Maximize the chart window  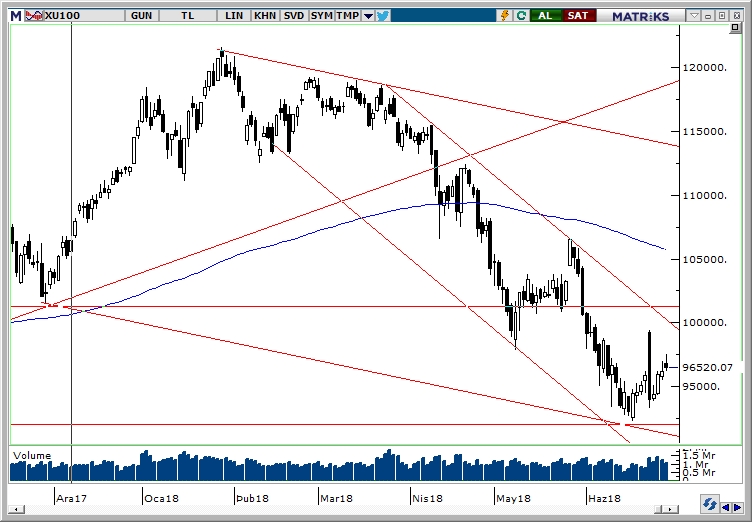click(722, 16)
